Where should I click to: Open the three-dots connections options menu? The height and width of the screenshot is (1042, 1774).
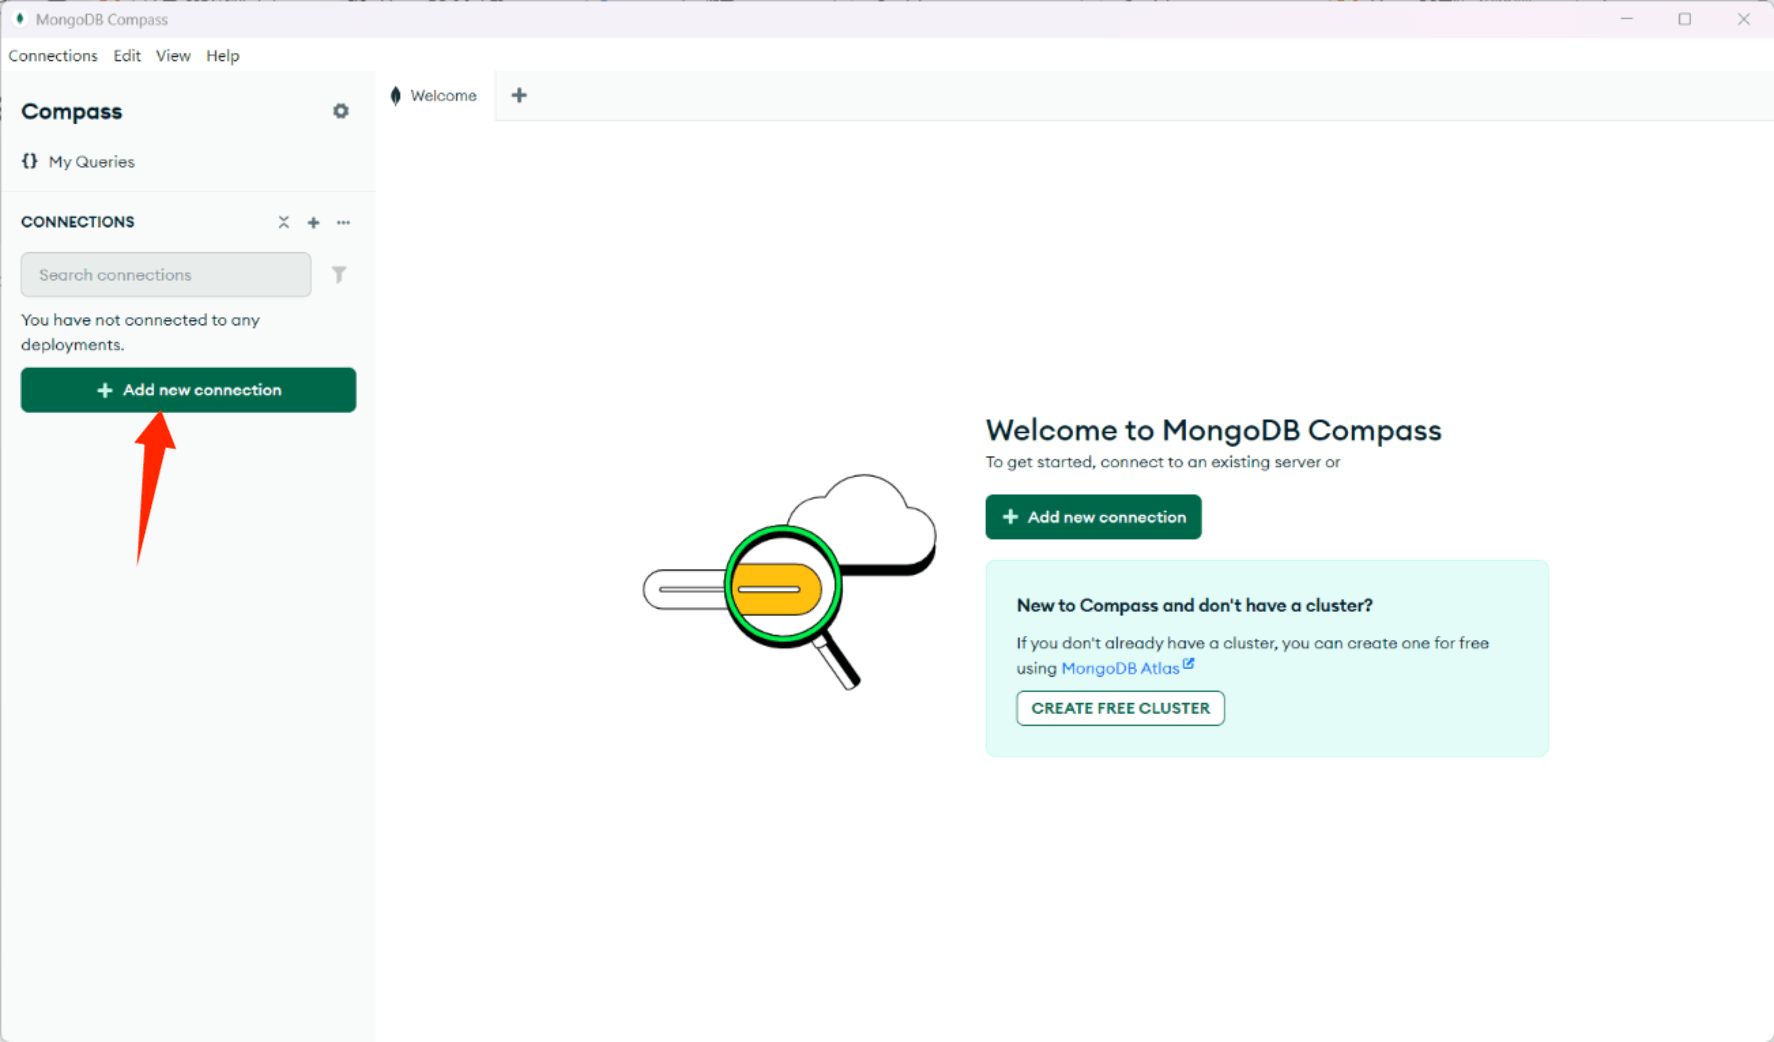[x=343, y=222]
